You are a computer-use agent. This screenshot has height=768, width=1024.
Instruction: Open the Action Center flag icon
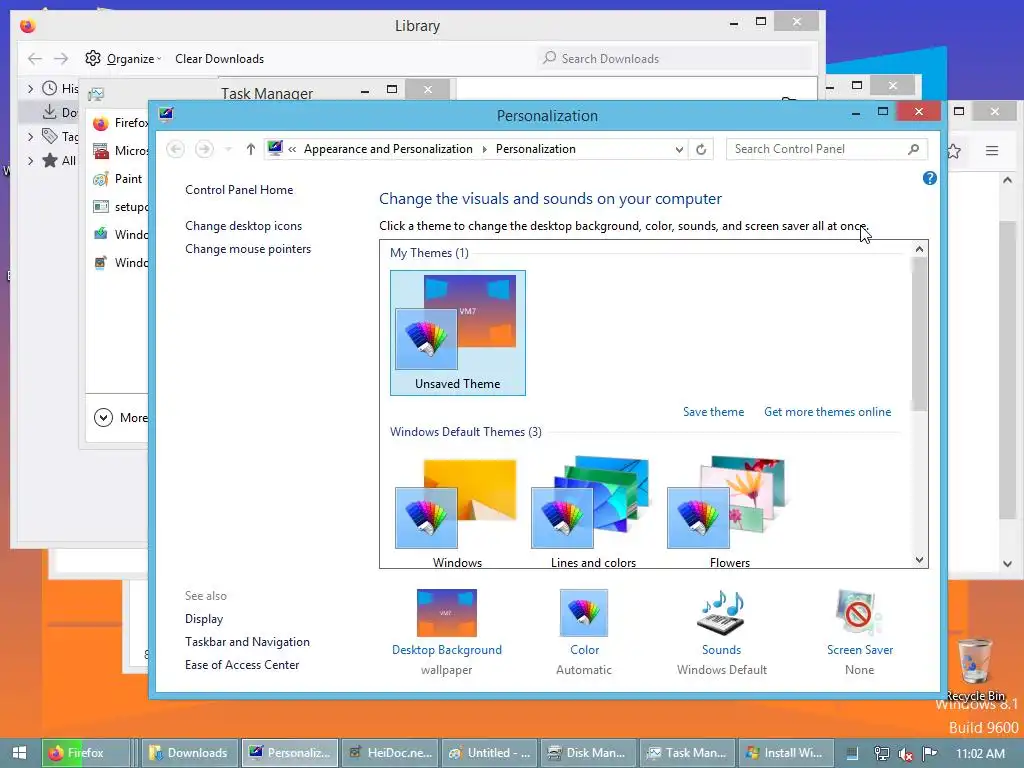click(x=930, y=754)
